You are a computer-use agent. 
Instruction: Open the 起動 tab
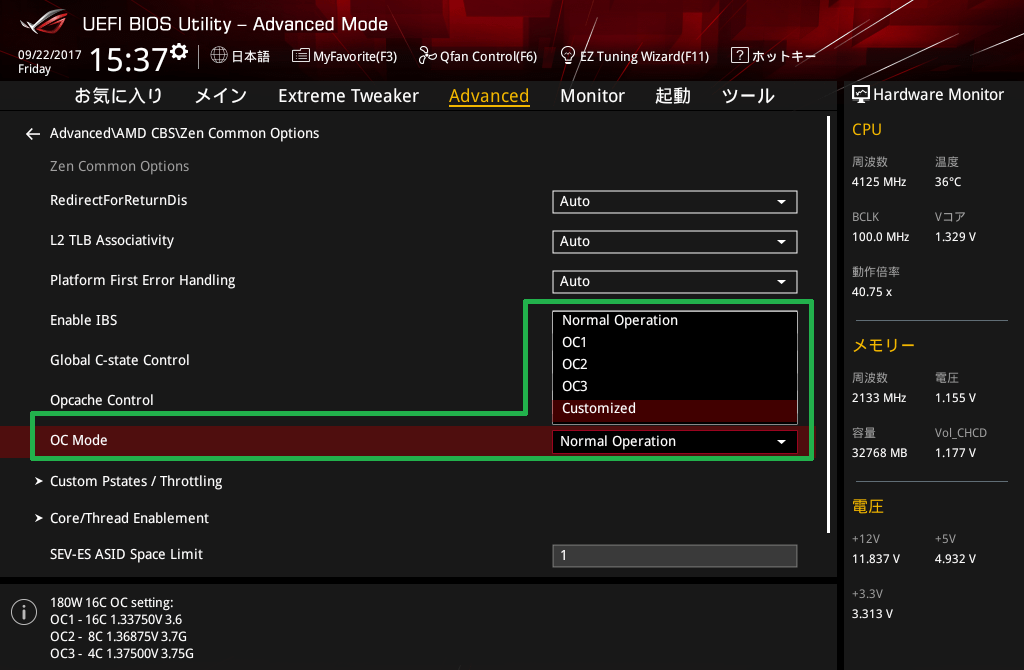673,96
